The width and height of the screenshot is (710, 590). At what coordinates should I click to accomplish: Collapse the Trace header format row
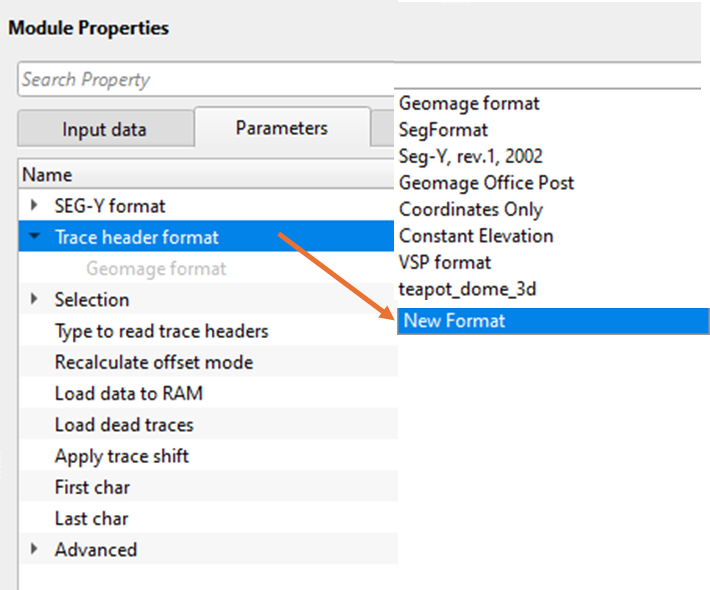point(35,237)
